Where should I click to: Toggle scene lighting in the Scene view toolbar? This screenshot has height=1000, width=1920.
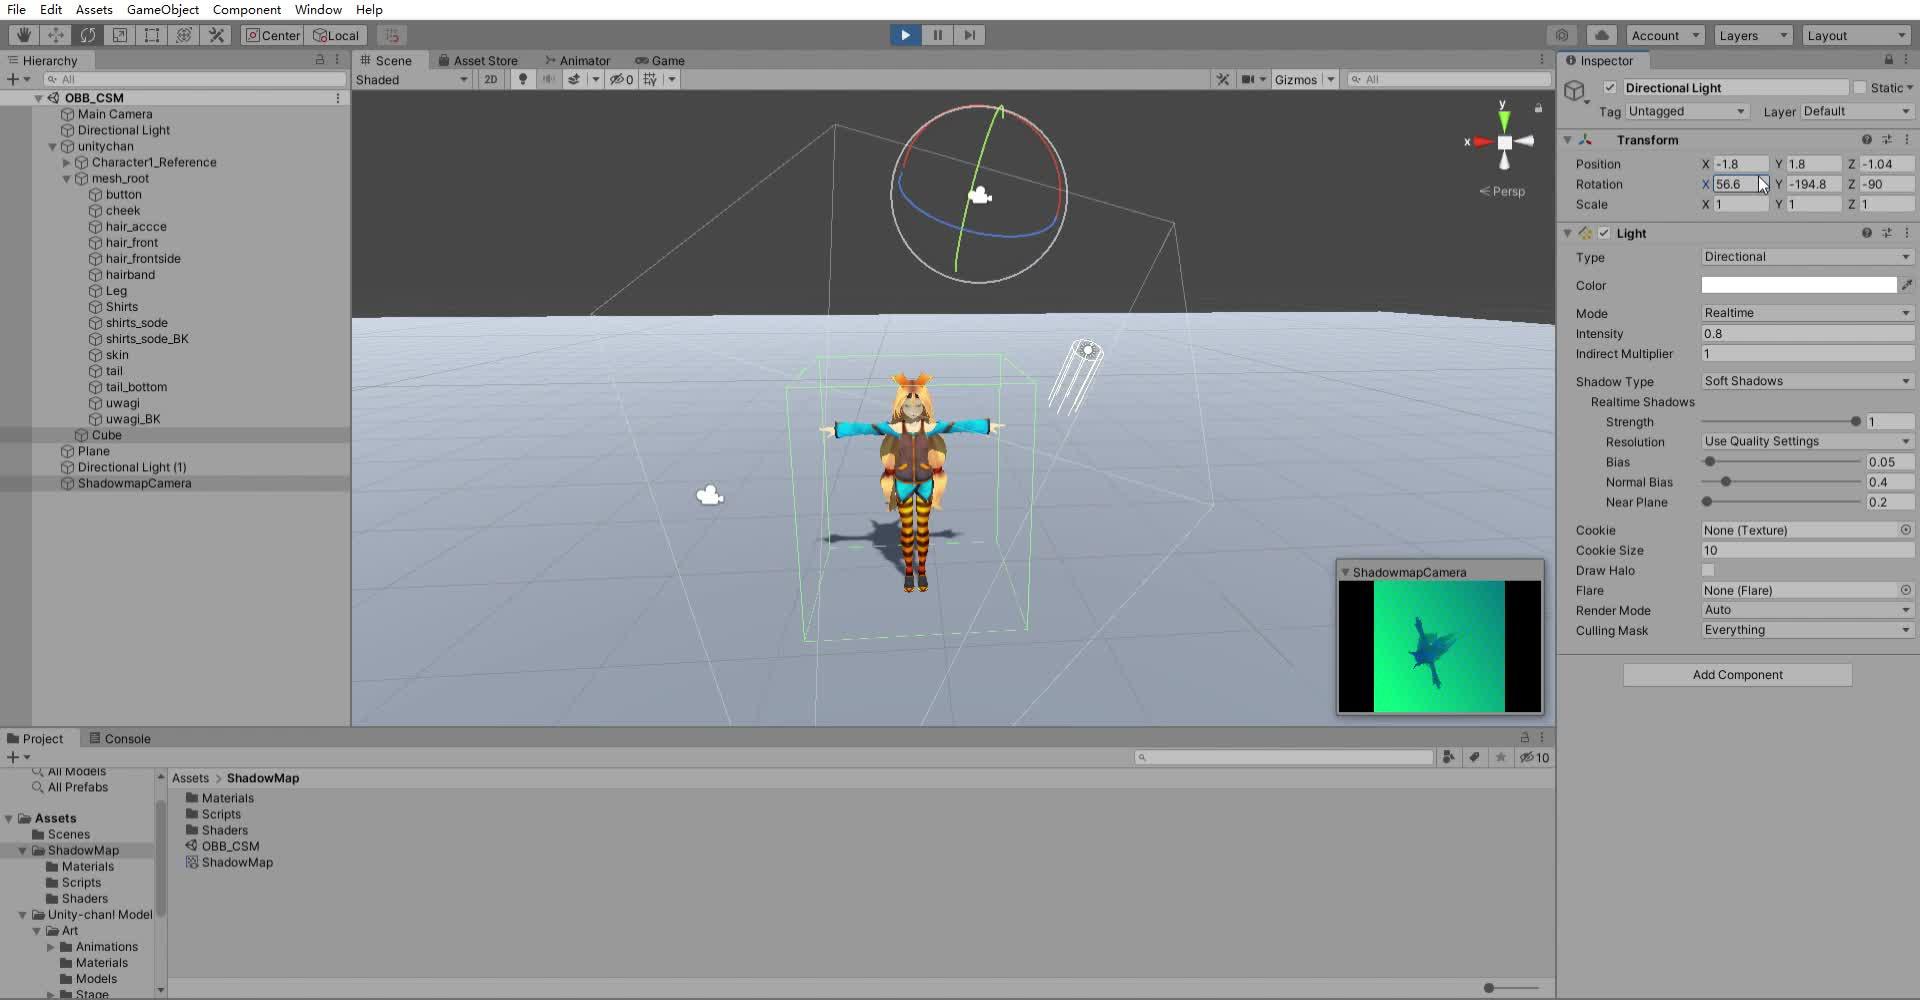(x=522, y=79)
